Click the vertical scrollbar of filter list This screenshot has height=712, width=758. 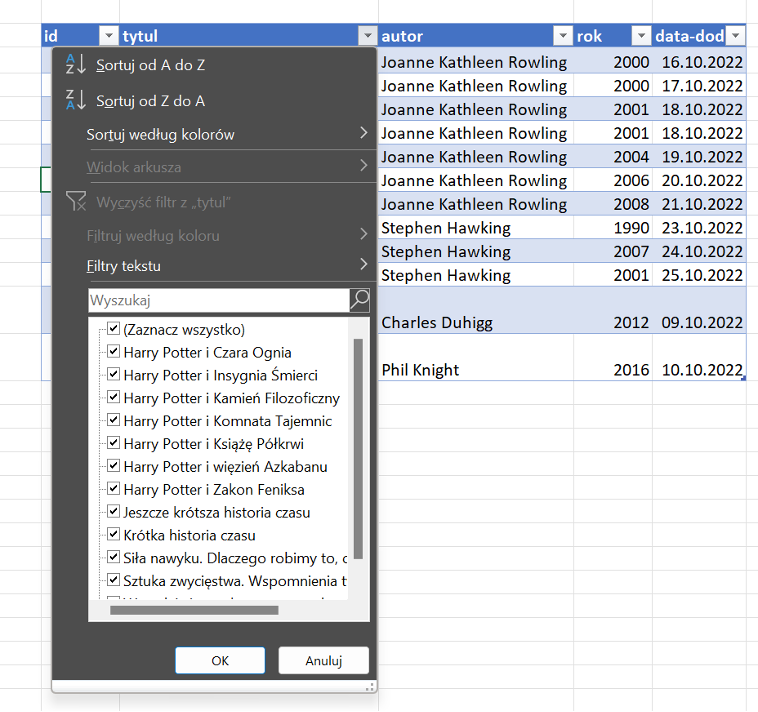[358, 450]
